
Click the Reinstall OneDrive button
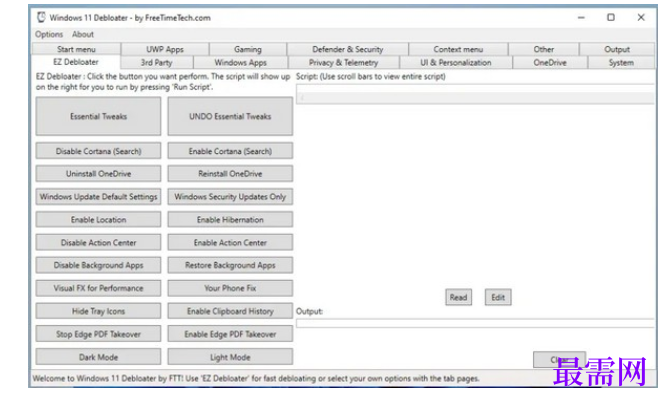(230, 174)
